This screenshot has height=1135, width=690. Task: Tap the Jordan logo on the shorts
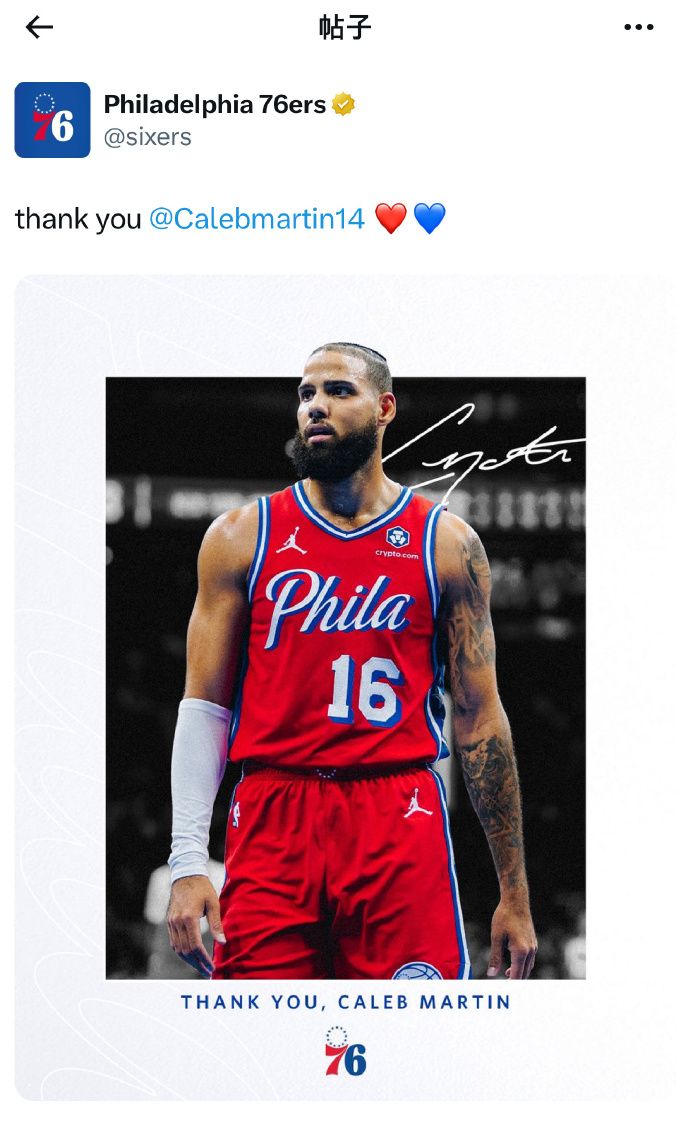(x=418, y=803)
